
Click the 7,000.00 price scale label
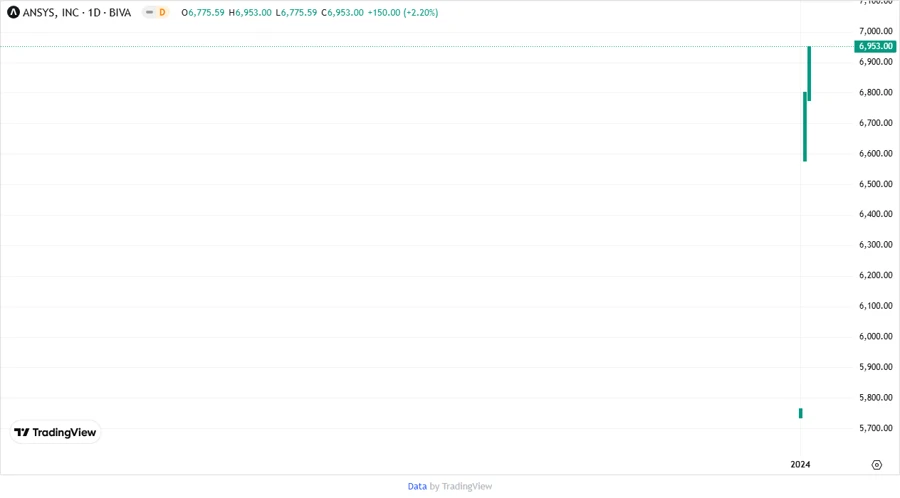[875, 31]
